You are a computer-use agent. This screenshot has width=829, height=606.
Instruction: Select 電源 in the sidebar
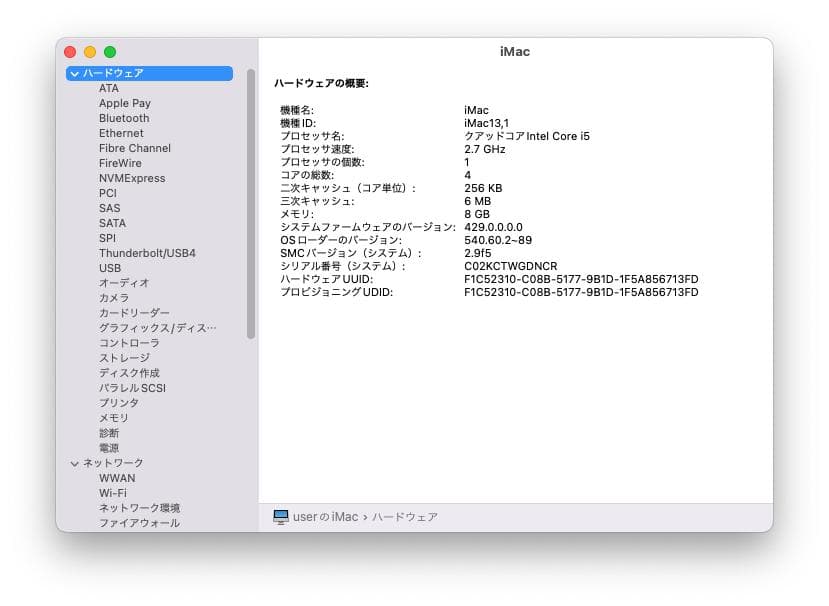107,447
